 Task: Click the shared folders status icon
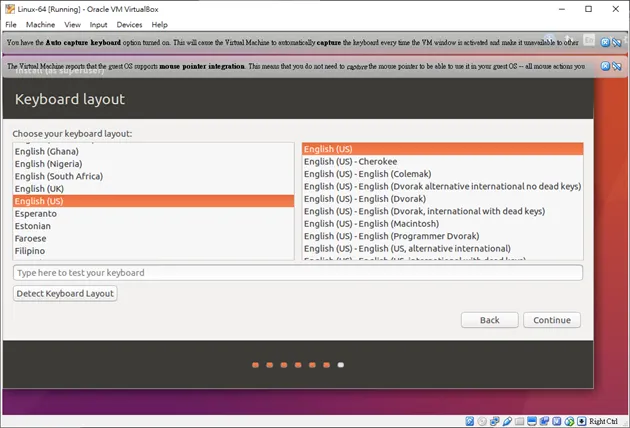pyautogui.click(x=519, y=421)
